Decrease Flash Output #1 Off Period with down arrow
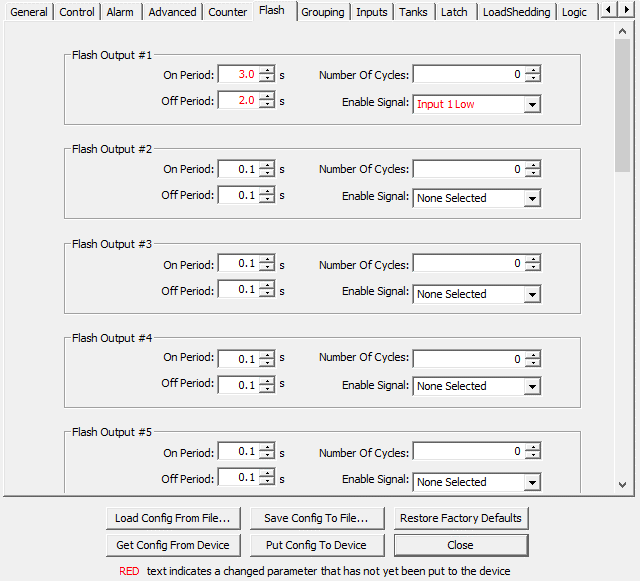The width and height of the screenshot is (640, 581). click(x=266, y=105)
